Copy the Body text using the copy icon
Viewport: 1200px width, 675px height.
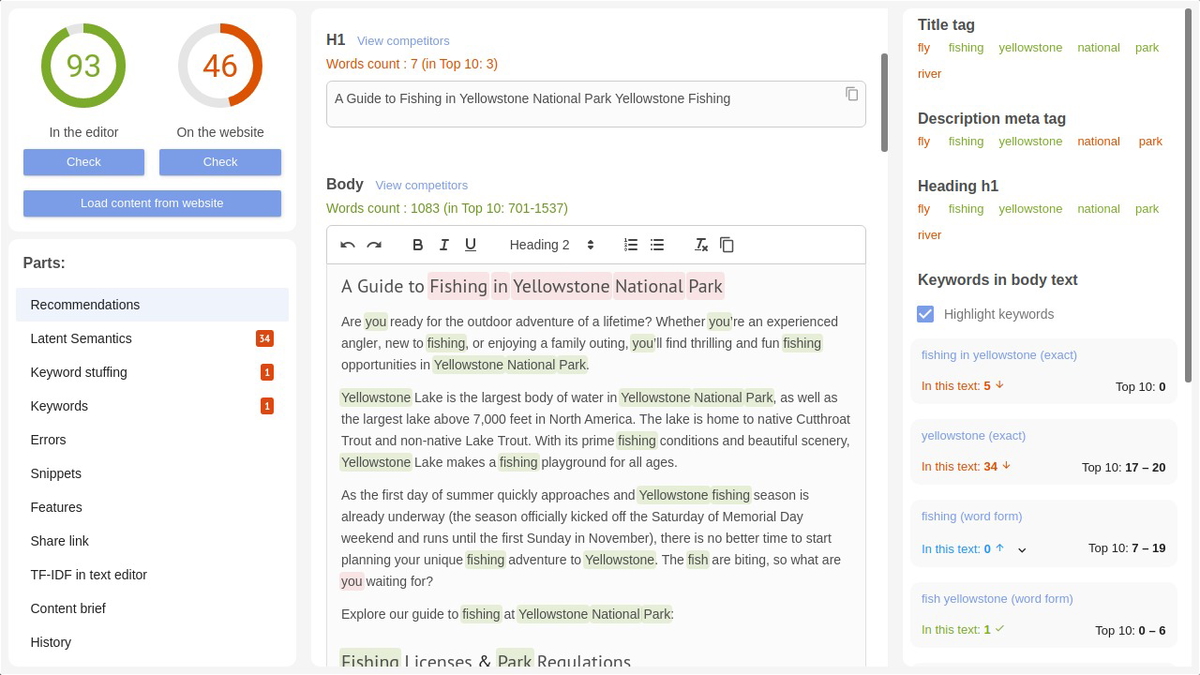tap(727, 244)
